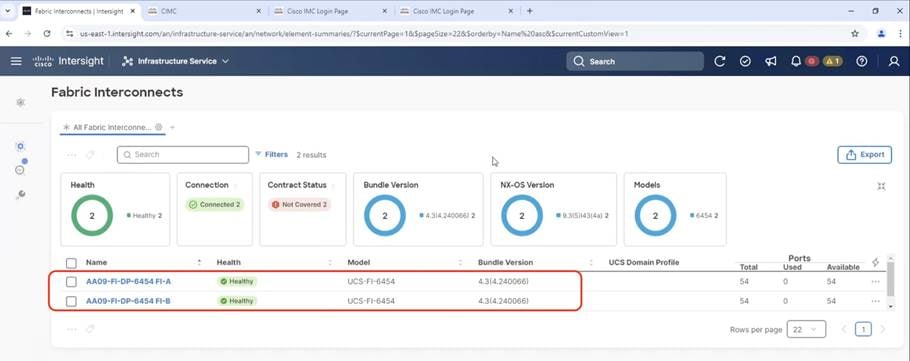Click the Cisco Intersight logo
Viewport: 910px width, 361px height.
pos(68,61)
